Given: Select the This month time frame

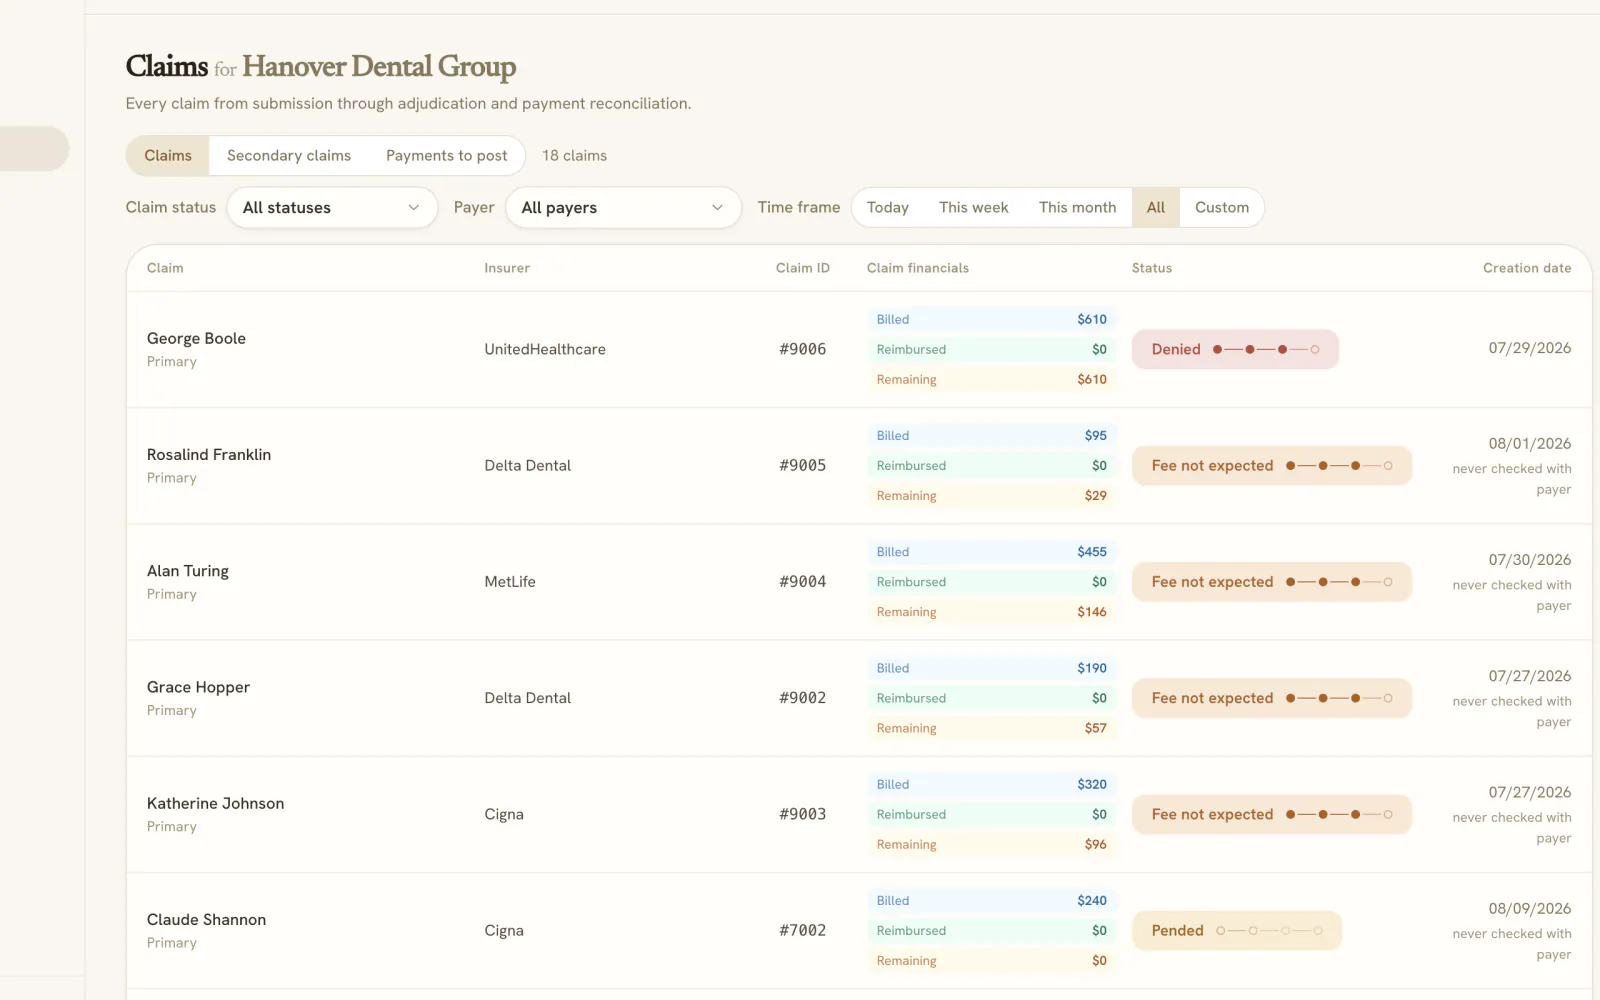Looking at the screenshot, I should pyautogui.click(x=1077, y=208).
